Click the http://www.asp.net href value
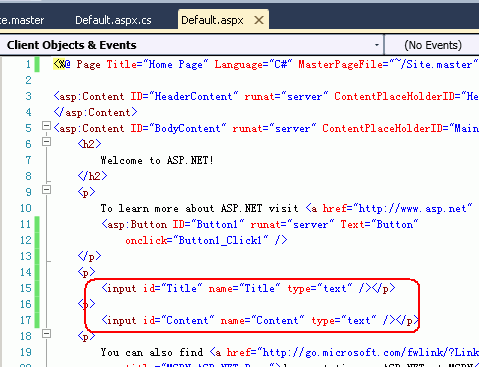This screenshot has width=479, height=367. point(412,208)
